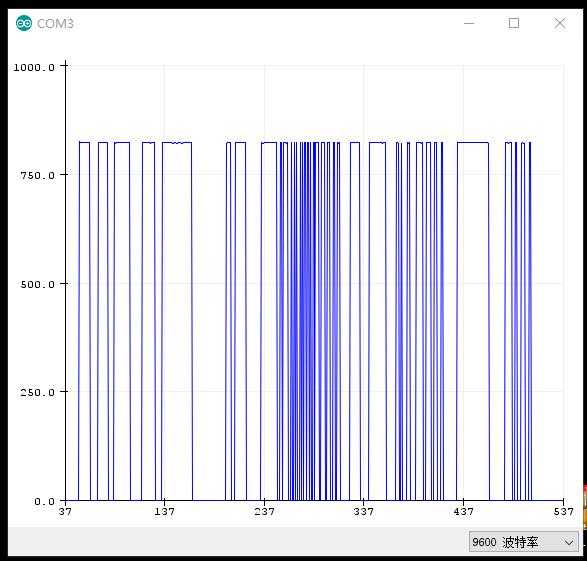Click the 337 x-axis label

point(364,512)
